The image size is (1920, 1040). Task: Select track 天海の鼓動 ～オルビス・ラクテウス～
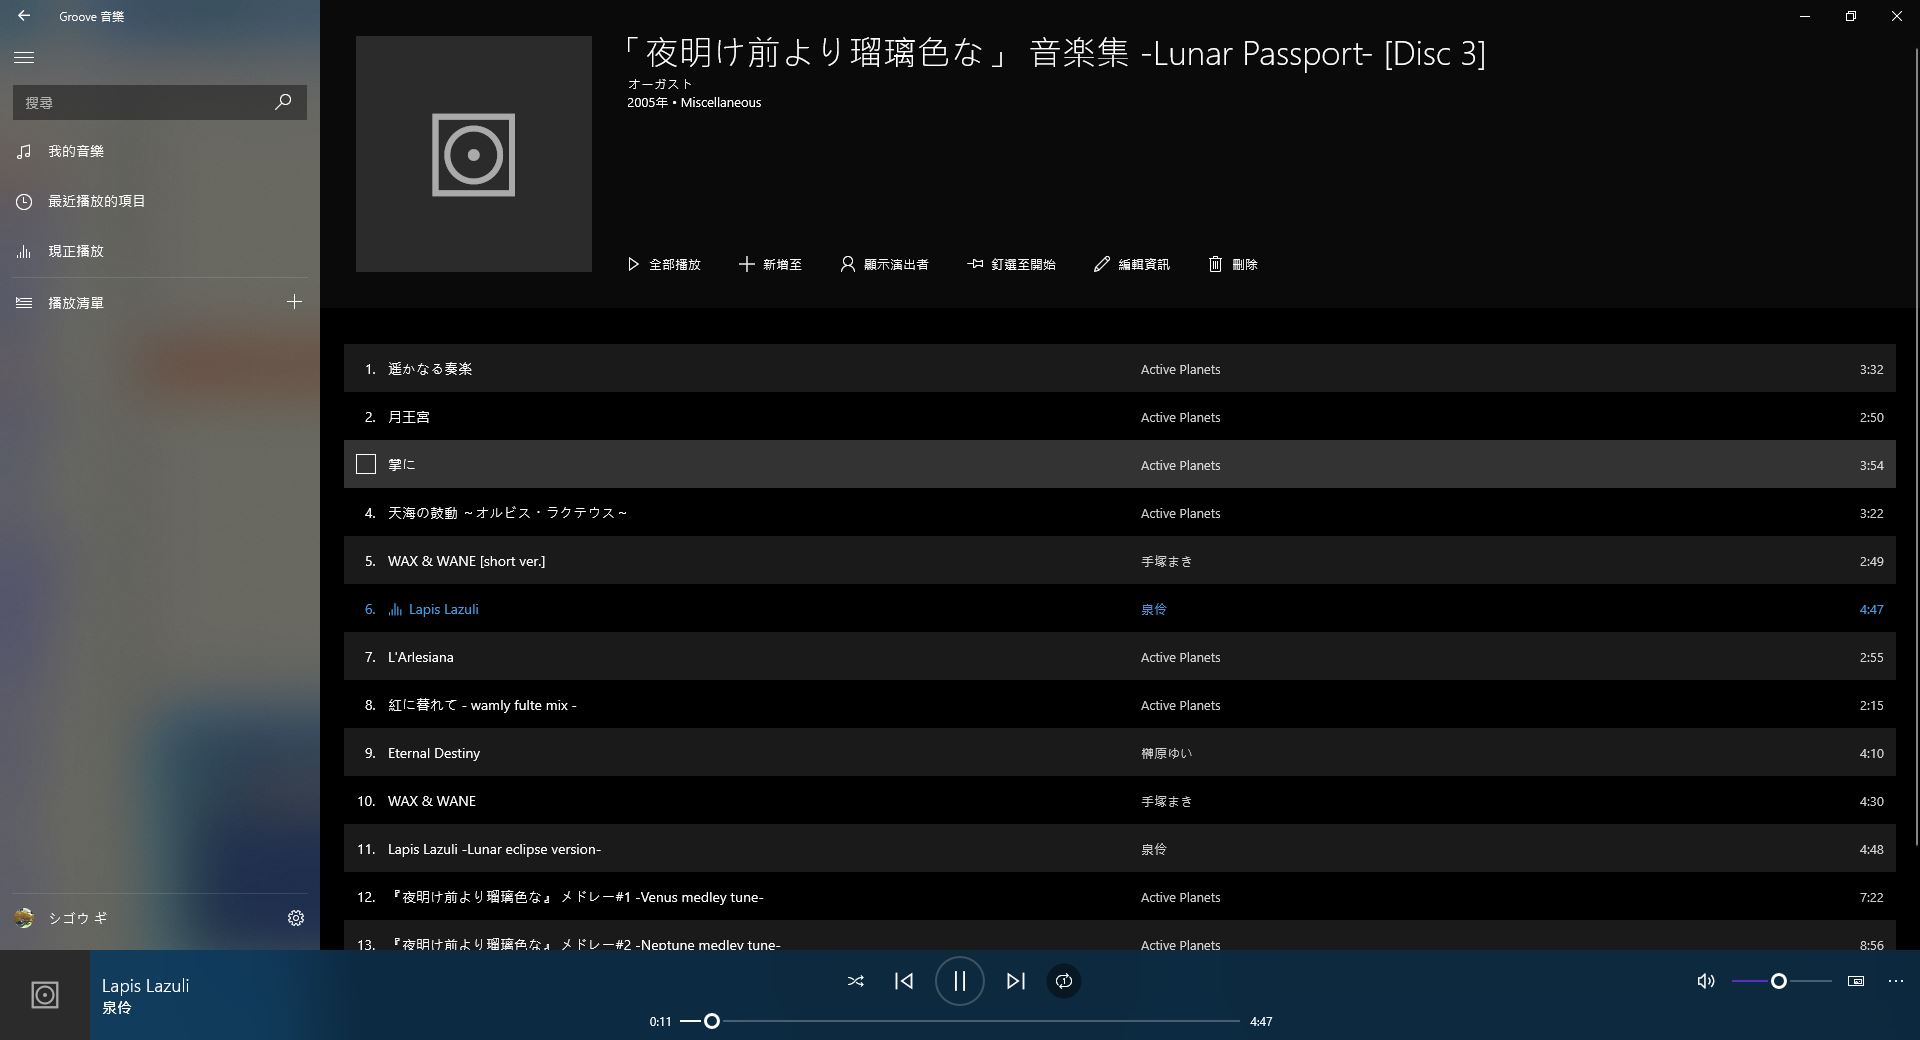1120,513
